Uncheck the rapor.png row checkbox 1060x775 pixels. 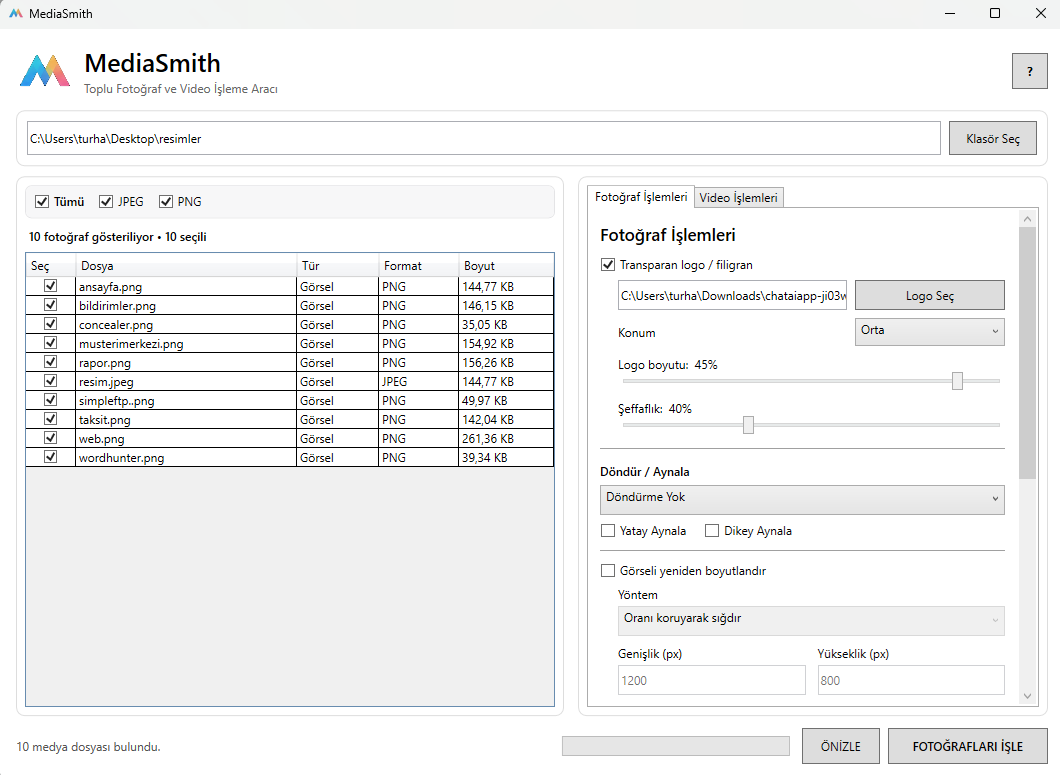coord(50,362)
